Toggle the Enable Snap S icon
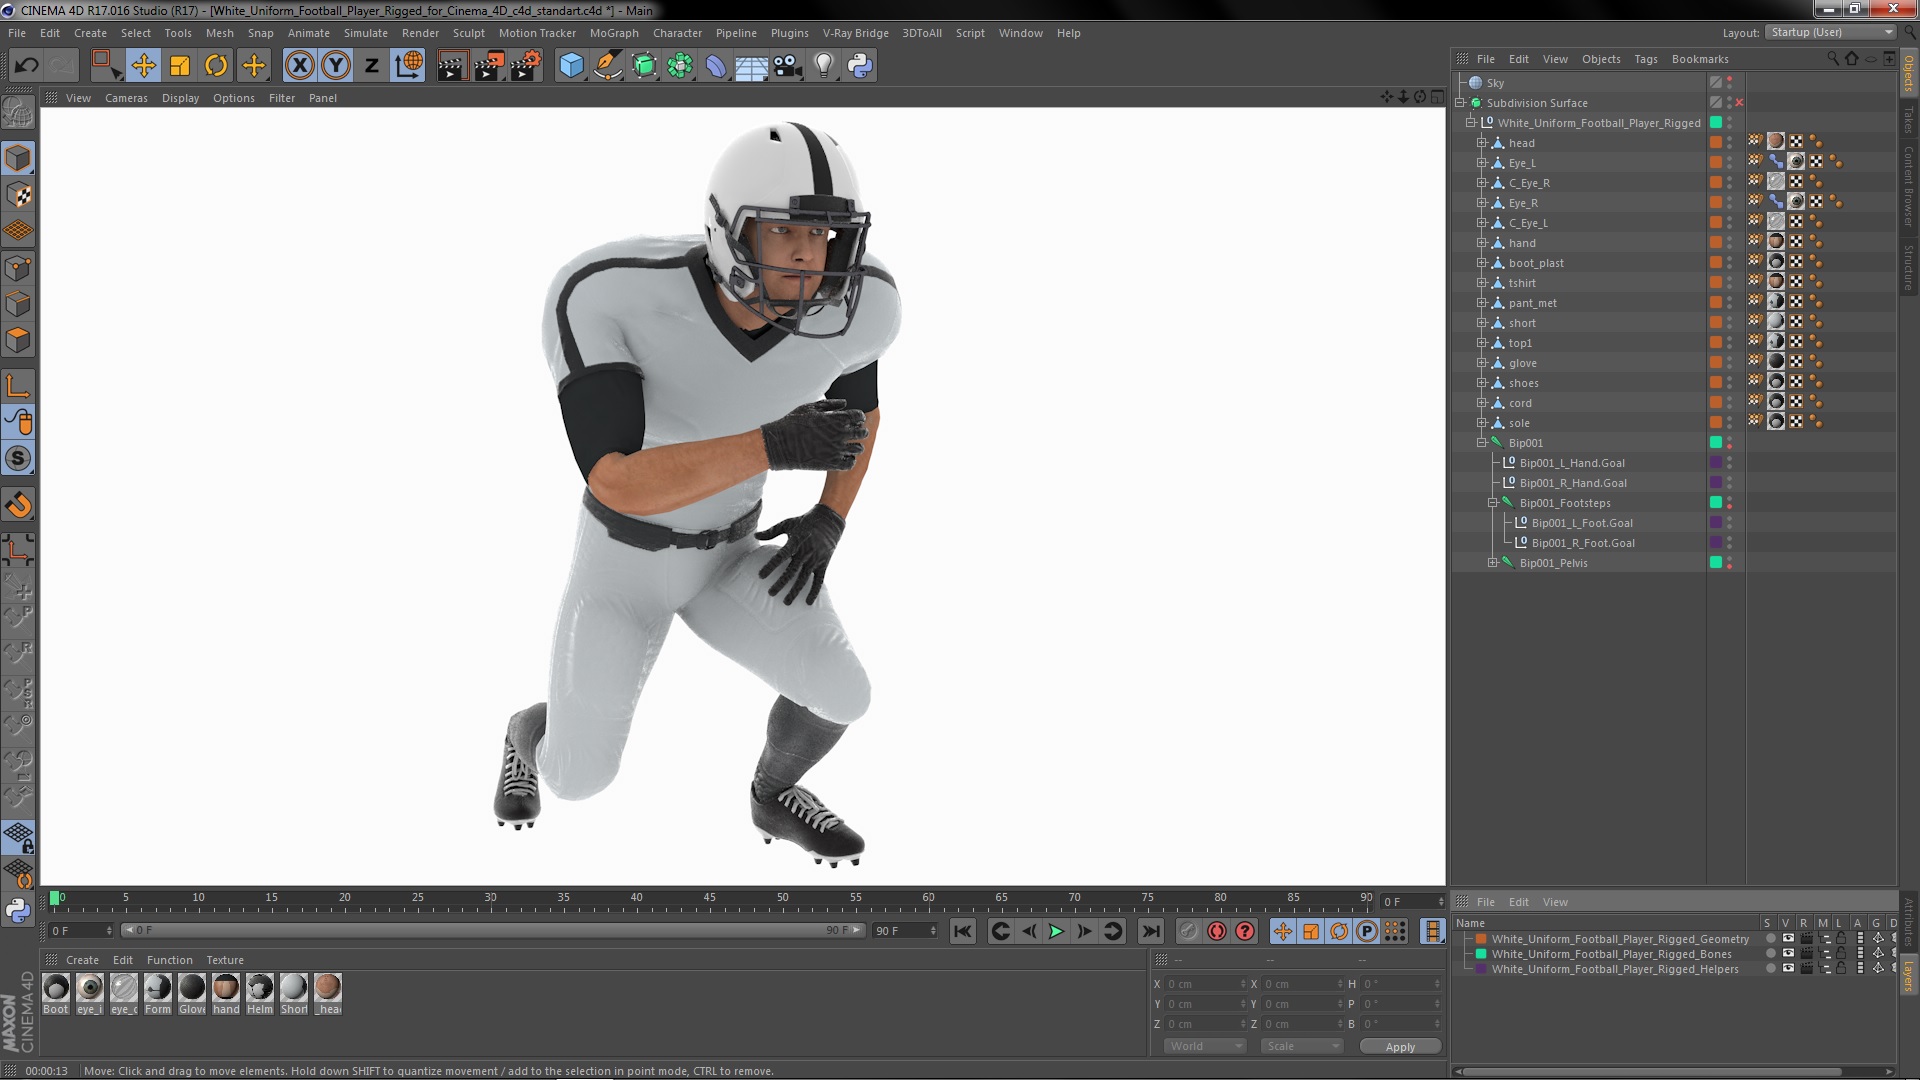 [18, 459]
